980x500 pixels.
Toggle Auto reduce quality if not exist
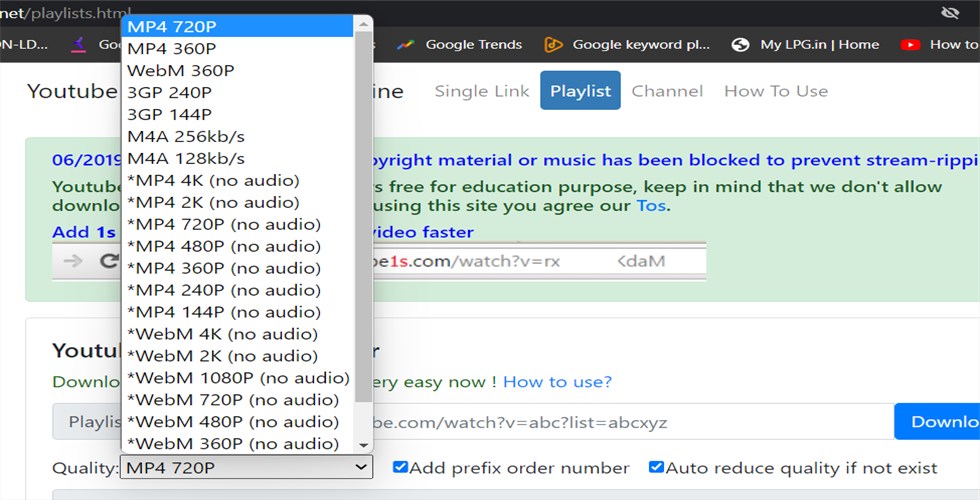point(656,467)
